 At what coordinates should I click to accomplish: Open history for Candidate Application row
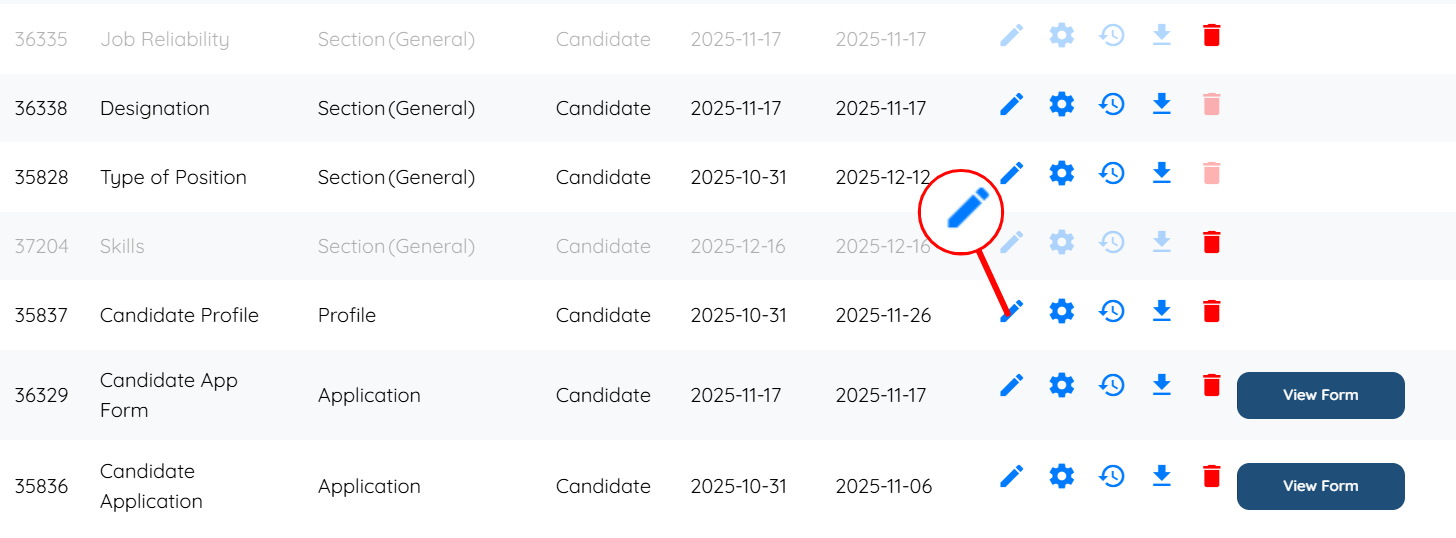[x=1111, y=476]
